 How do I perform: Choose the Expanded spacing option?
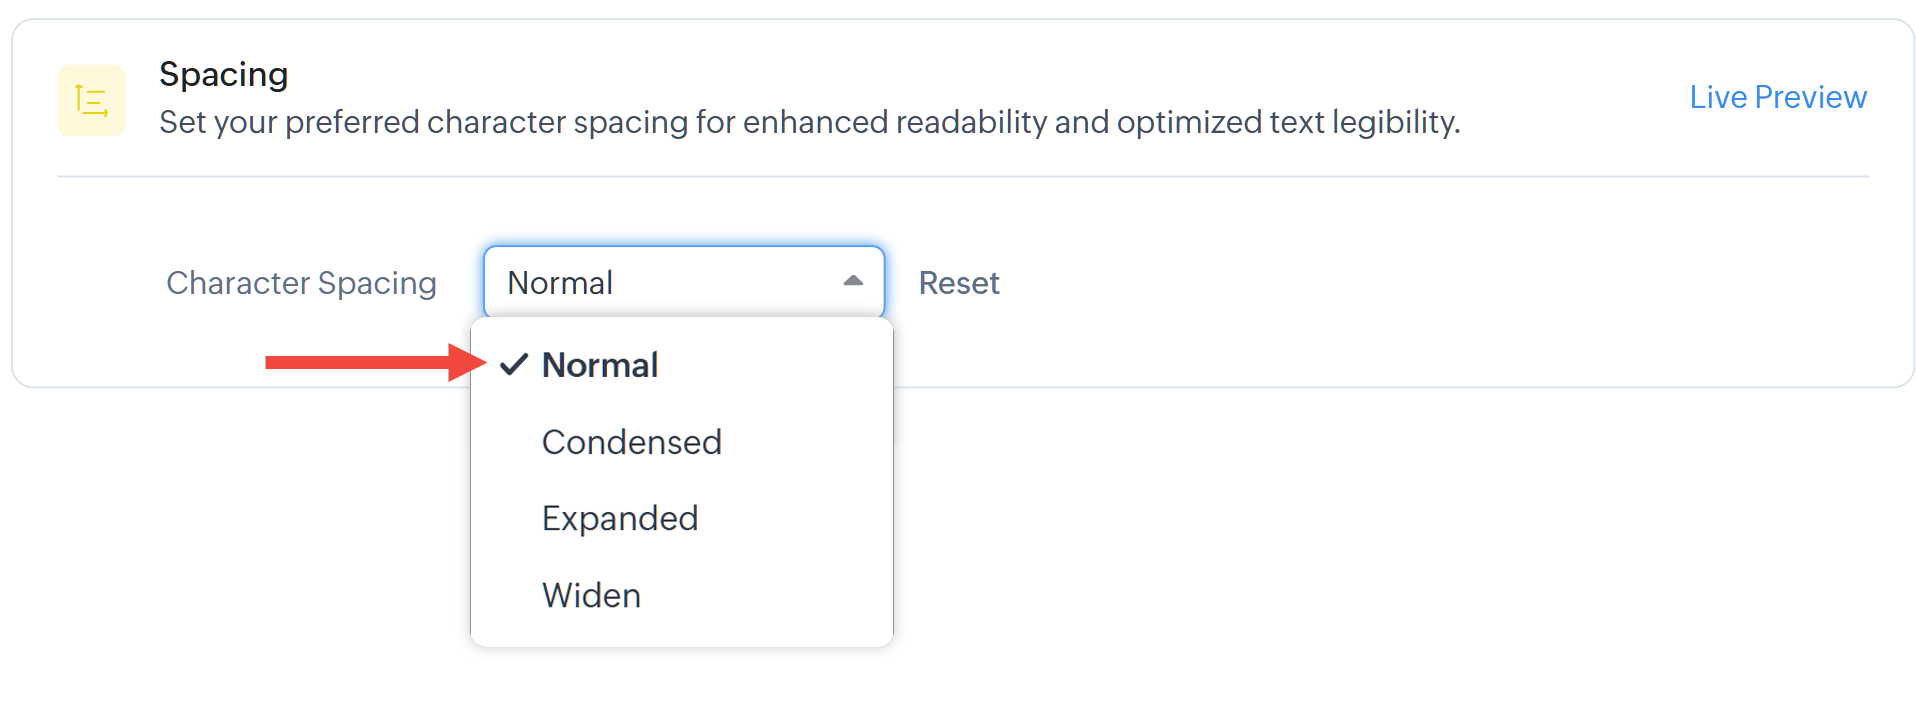tap(619, 518)
